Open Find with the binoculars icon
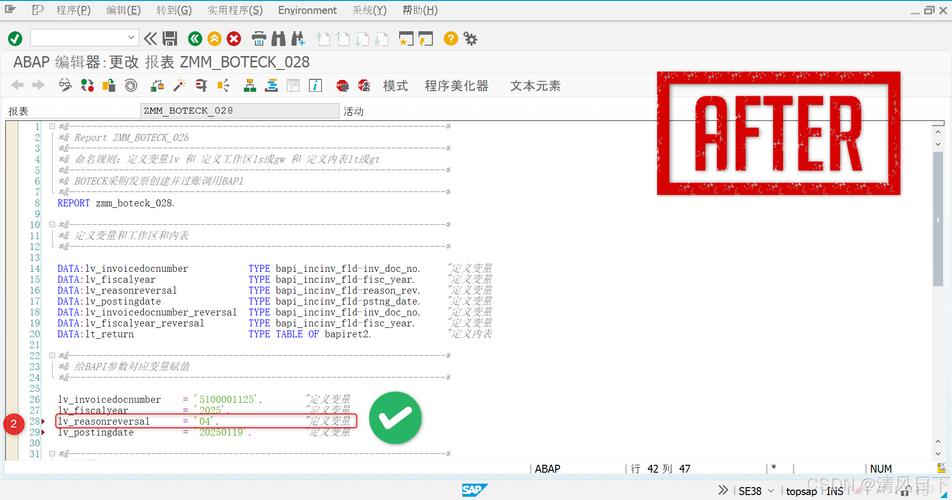The height and width of the screenshot is (500, 952). click(x=279, y=39)
